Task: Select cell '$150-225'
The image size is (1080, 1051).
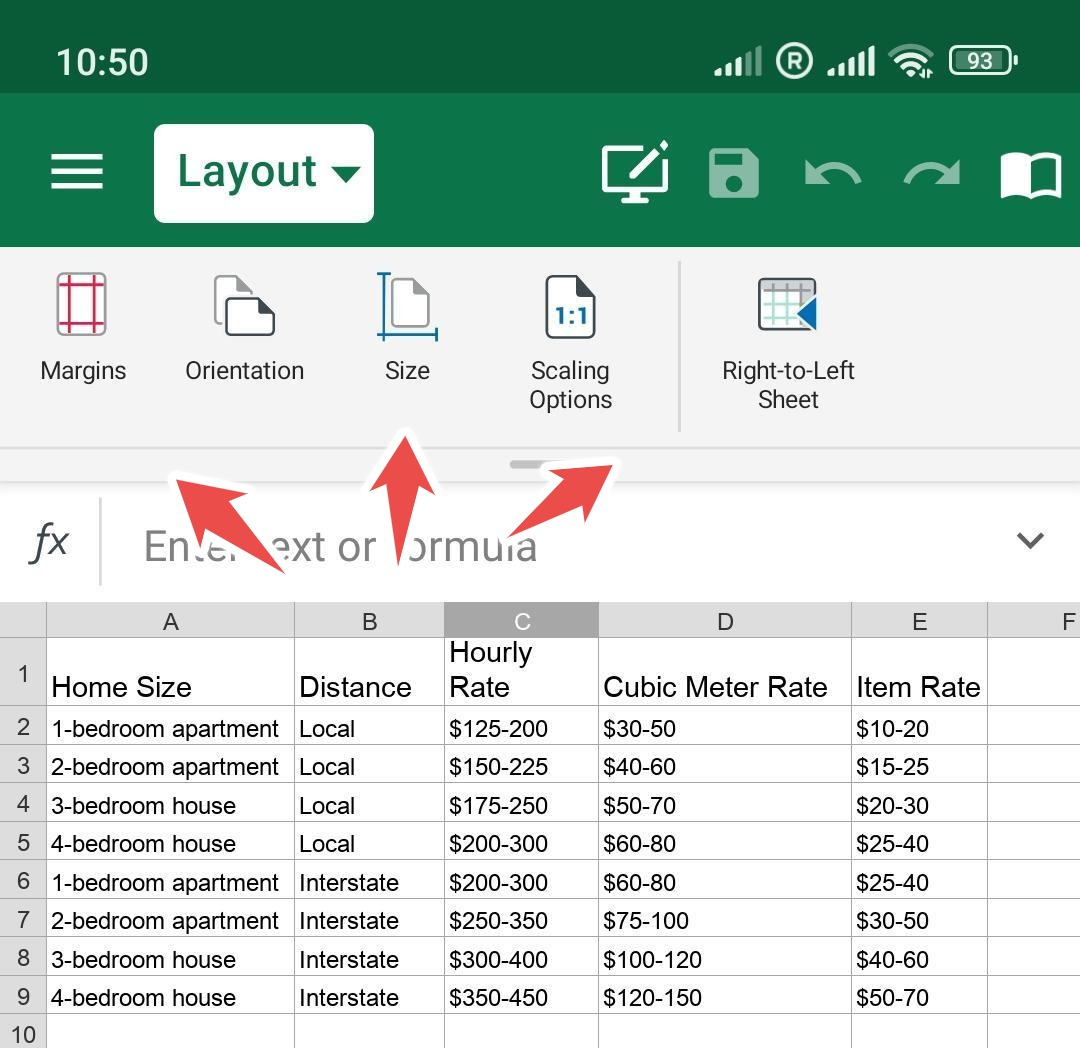Action: pos(521,764)
